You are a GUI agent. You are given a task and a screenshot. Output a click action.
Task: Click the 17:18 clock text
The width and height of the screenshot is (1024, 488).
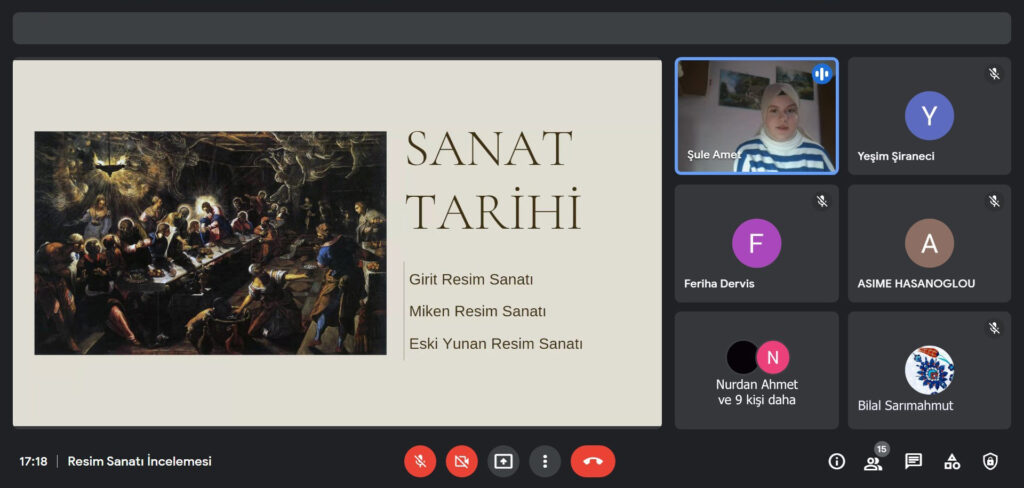(x=33, y=461)
